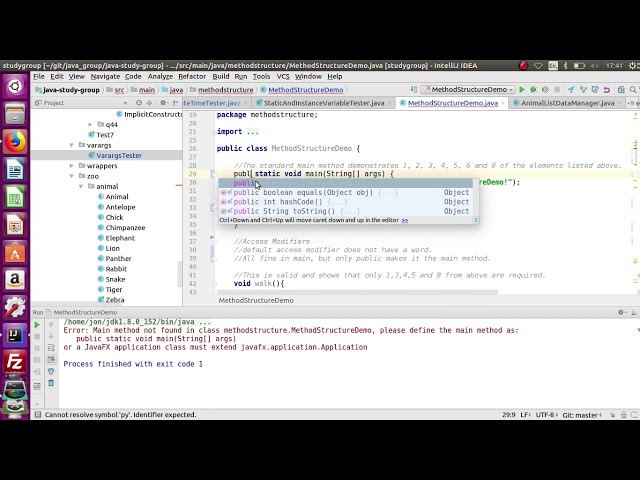The height and width of the screenshot is (480, 640).
Task: Open the File menu
Action: [39, 76]
